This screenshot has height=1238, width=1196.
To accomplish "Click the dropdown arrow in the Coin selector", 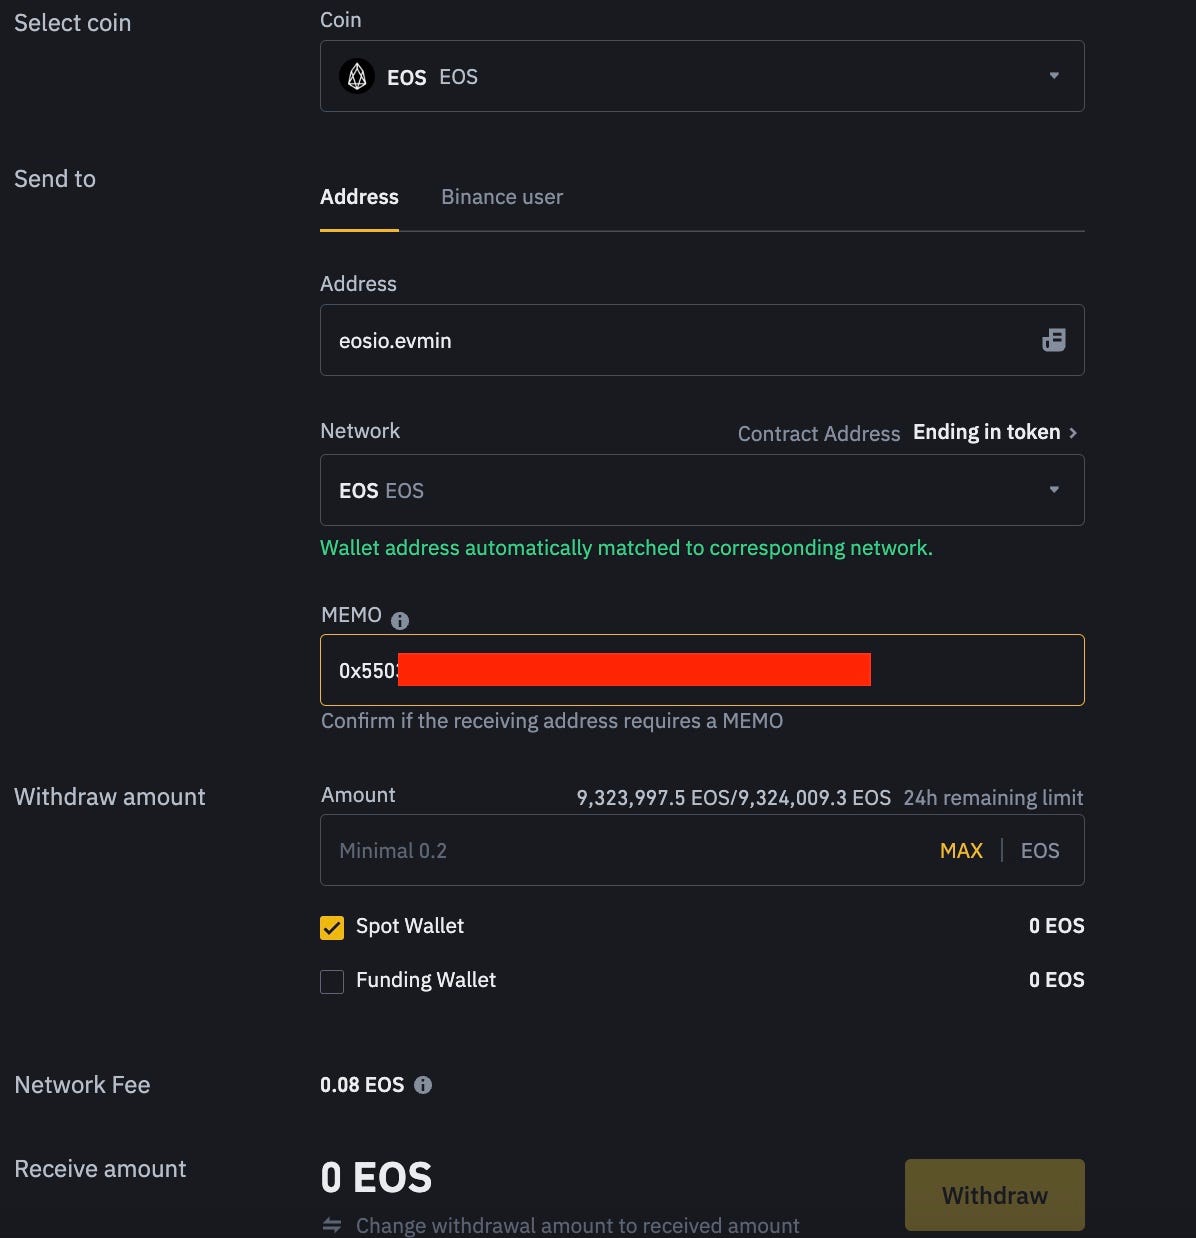I will (x=1053, y=75).
